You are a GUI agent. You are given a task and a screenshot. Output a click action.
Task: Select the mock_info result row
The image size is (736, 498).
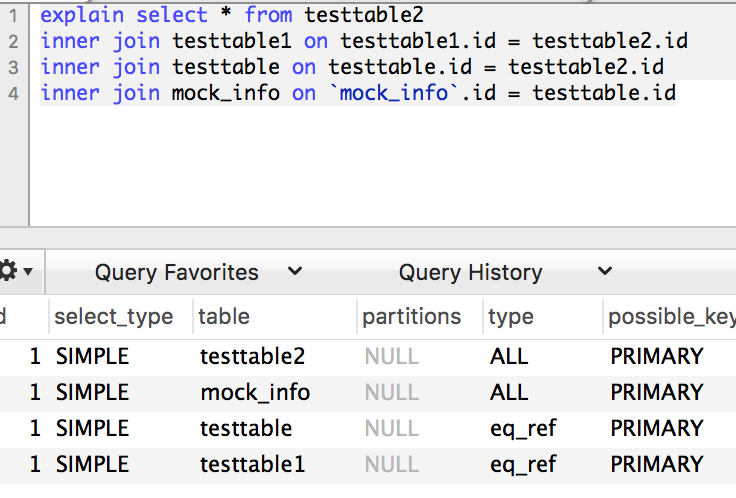tap(368, 393)
